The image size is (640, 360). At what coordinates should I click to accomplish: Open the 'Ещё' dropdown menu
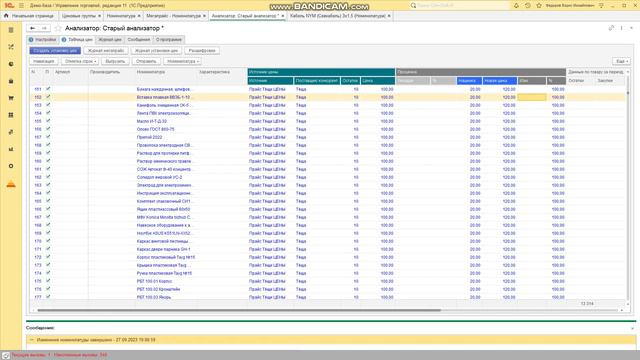(x=621, y=61)
